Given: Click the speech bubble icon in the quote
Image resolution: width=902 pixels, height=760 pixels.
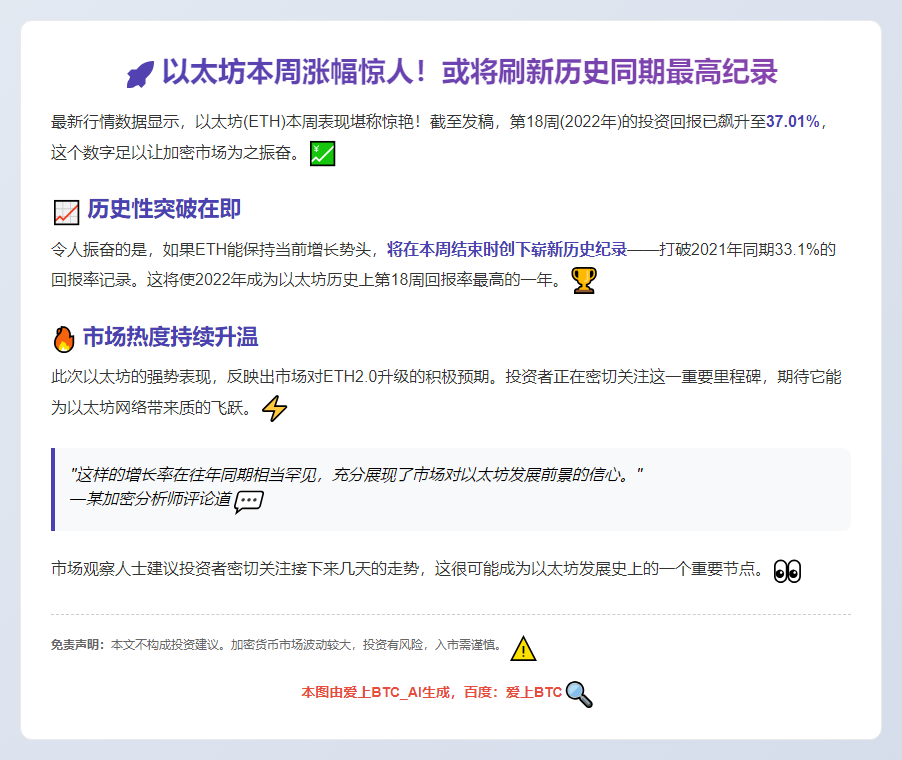Looking at the screenshot, I should point(249,502).
